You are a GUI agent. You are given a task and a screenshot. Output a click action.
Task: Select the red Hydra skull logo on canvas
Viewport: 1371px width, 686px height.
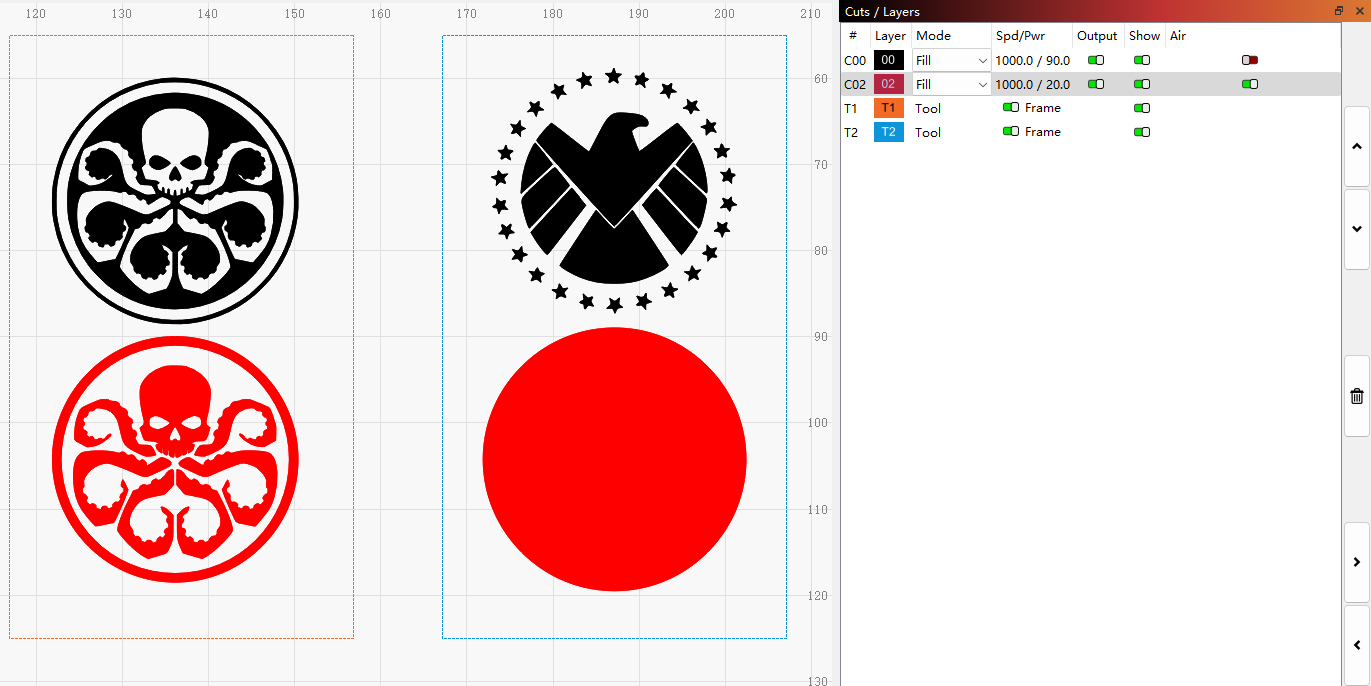[175, 460]
